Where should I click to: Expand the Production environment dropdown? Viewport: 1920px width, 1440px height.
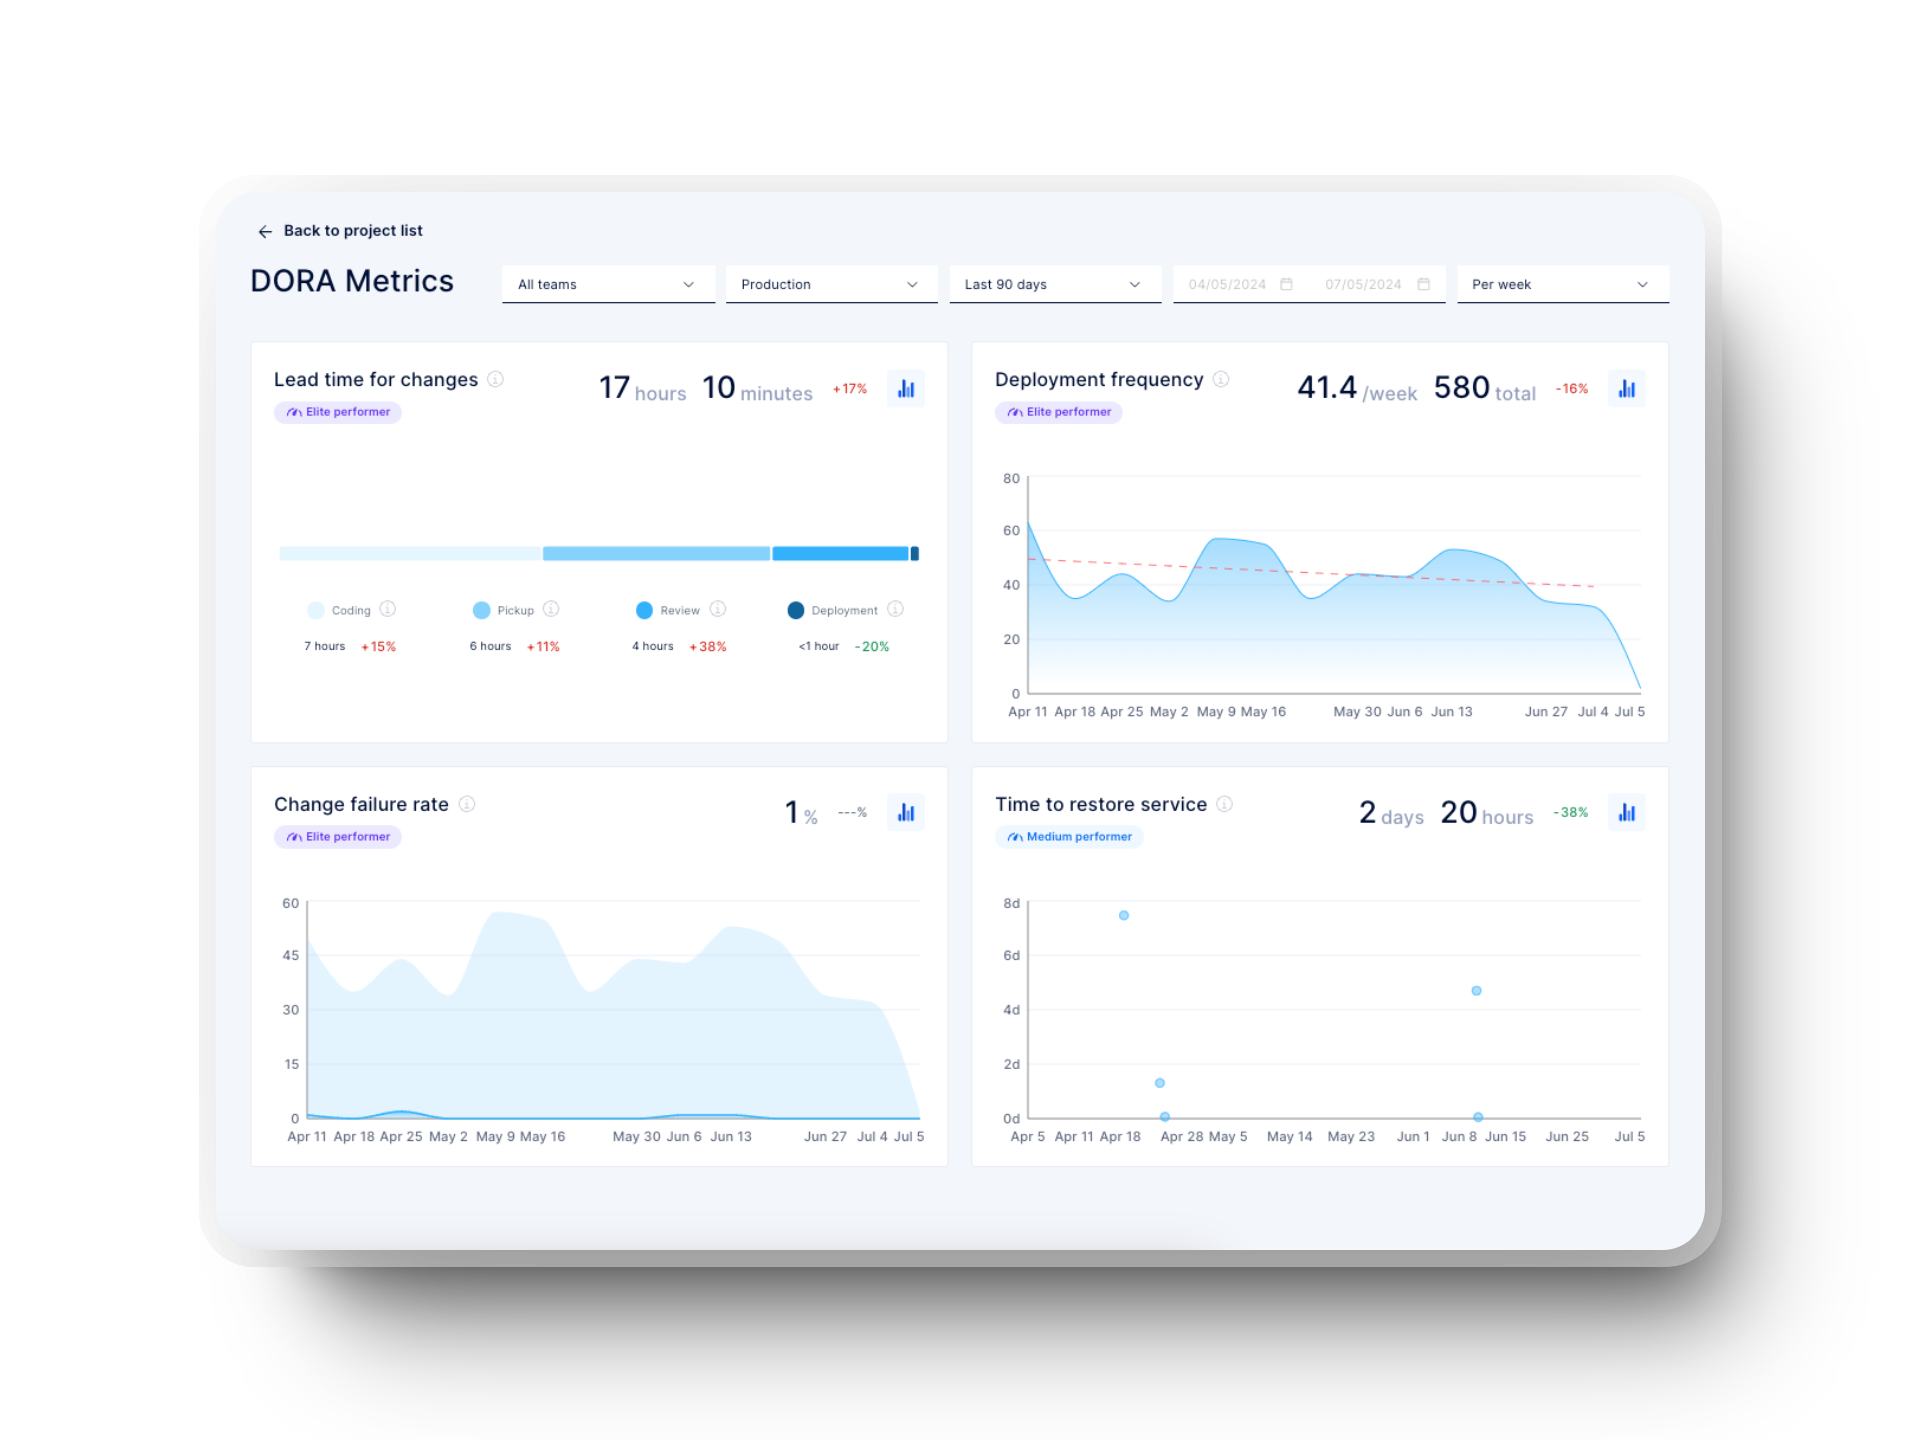tap(824, 283)
